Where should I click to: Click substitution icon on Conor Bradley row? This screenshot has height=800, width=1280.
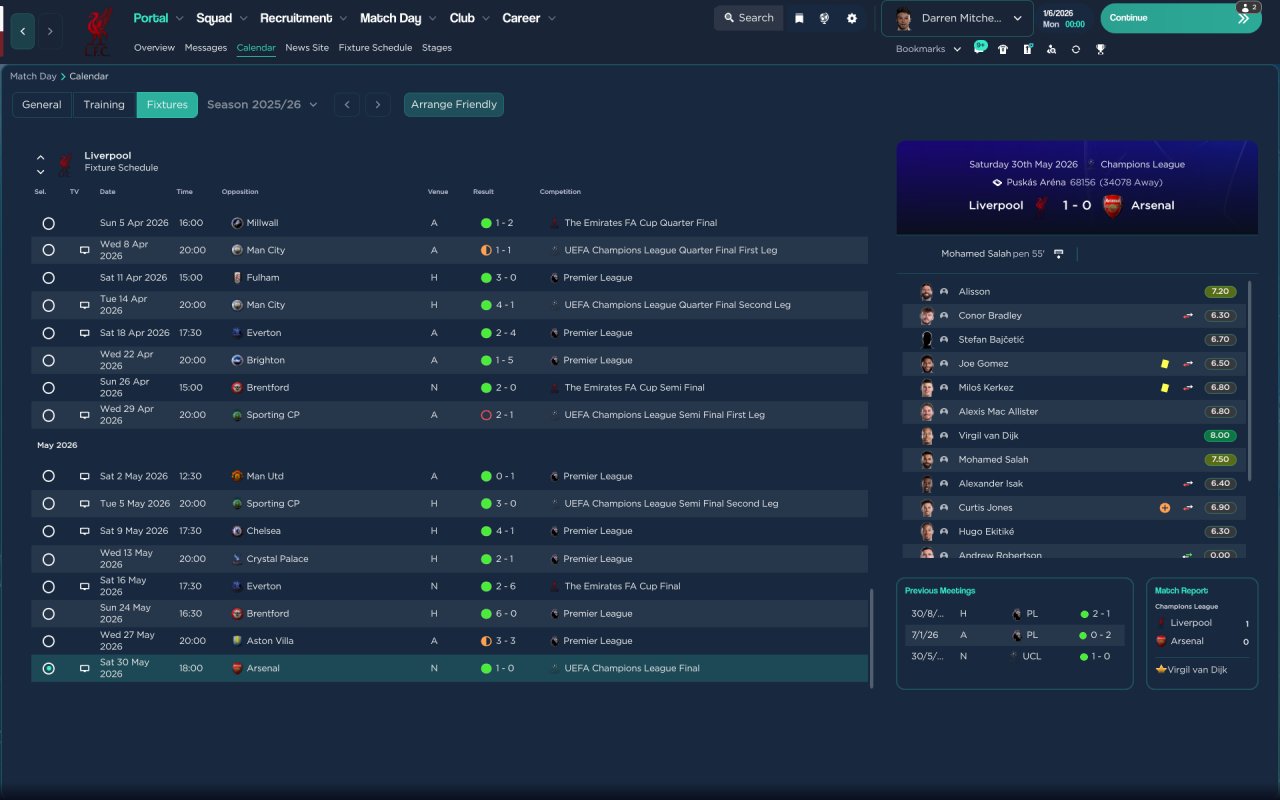[x=1188, y=316]
